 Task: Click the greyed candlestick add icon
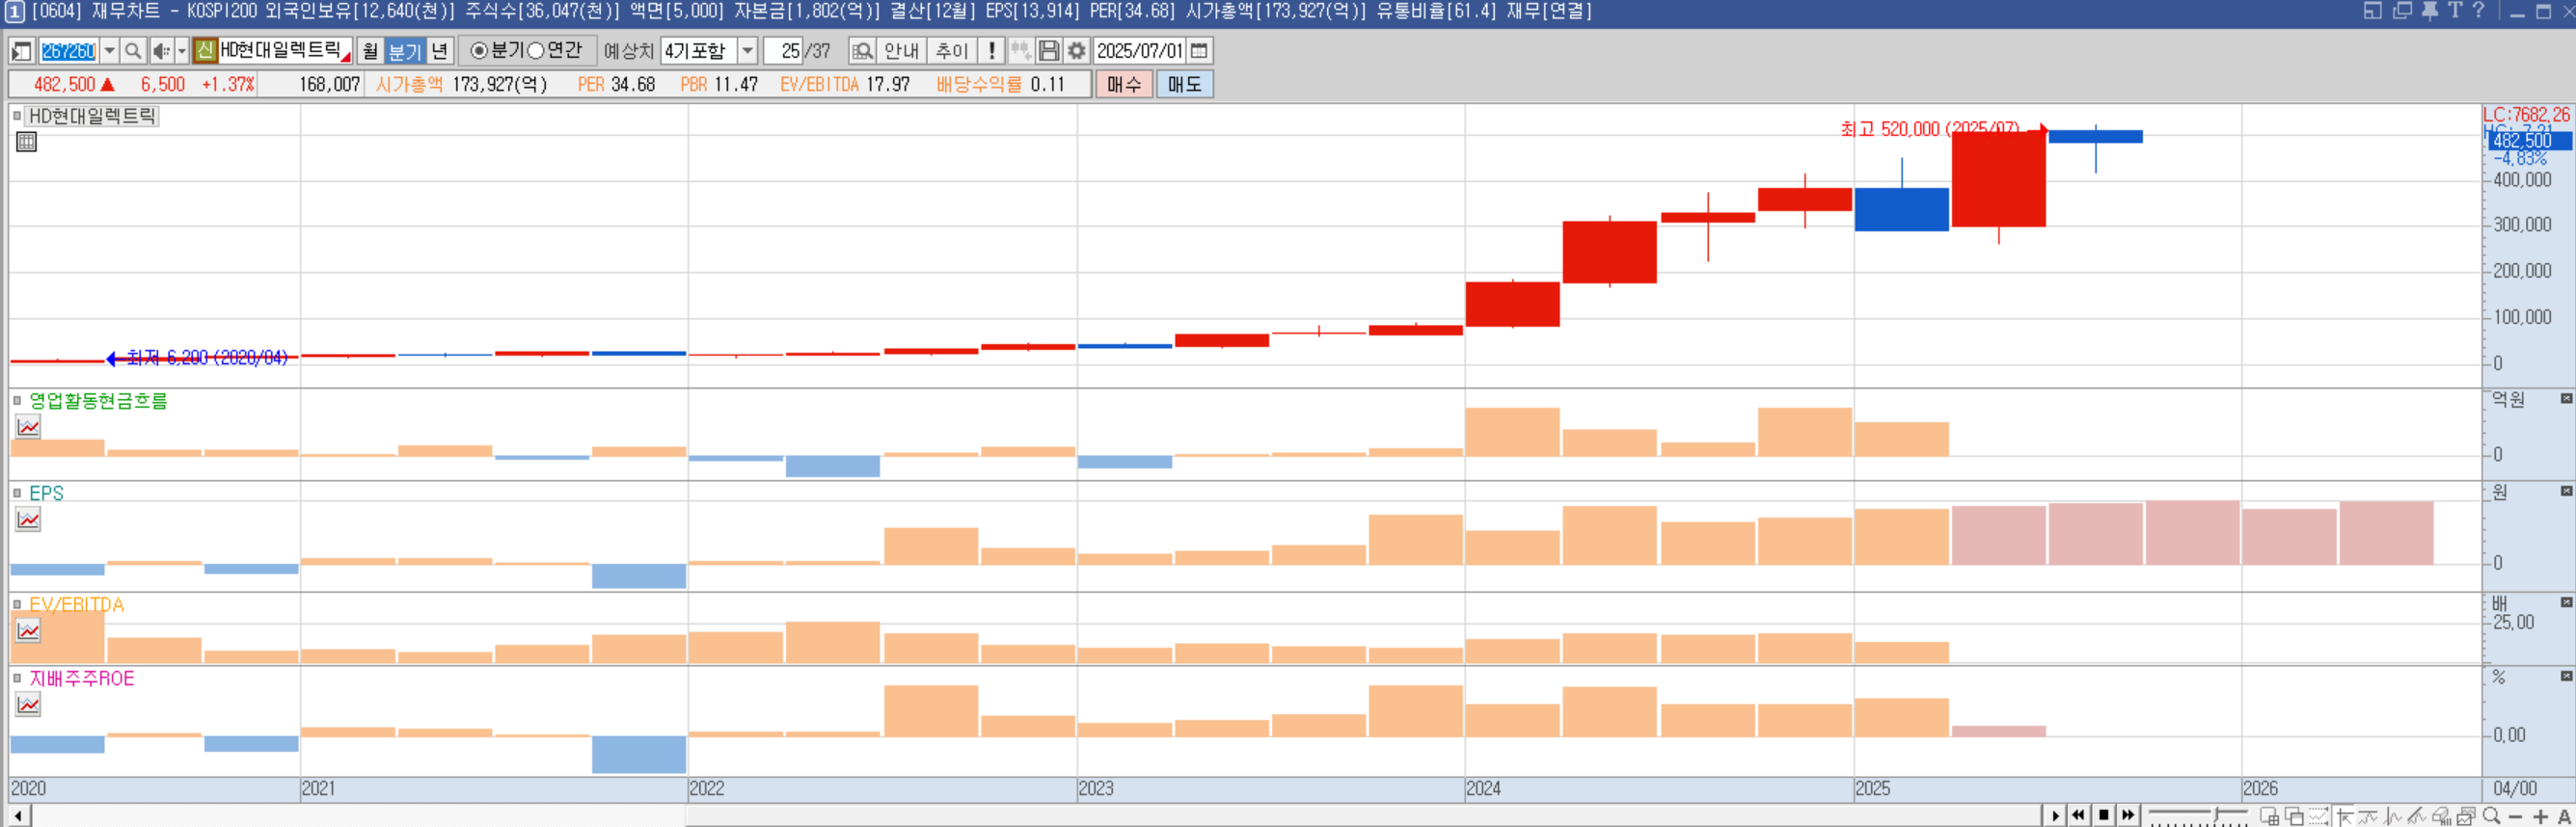tap(1020, 51)
